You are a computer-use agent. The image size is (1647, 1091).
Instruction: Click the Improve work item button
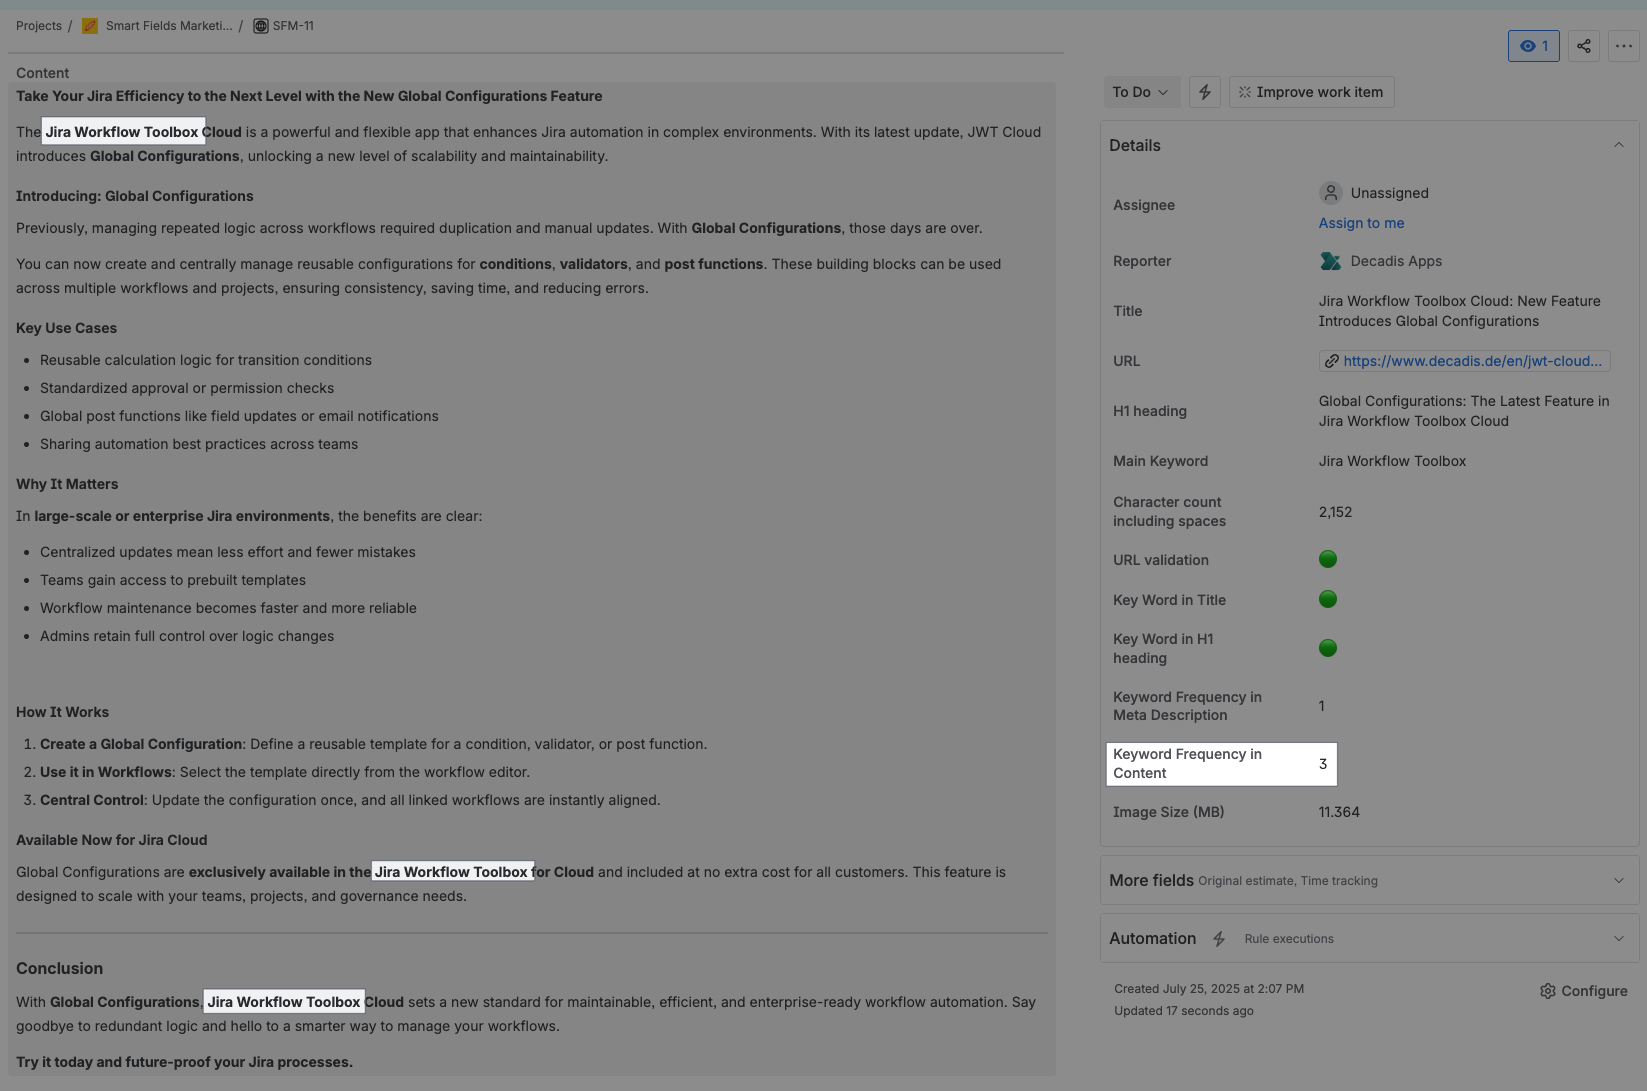[x=1311, y=92]
